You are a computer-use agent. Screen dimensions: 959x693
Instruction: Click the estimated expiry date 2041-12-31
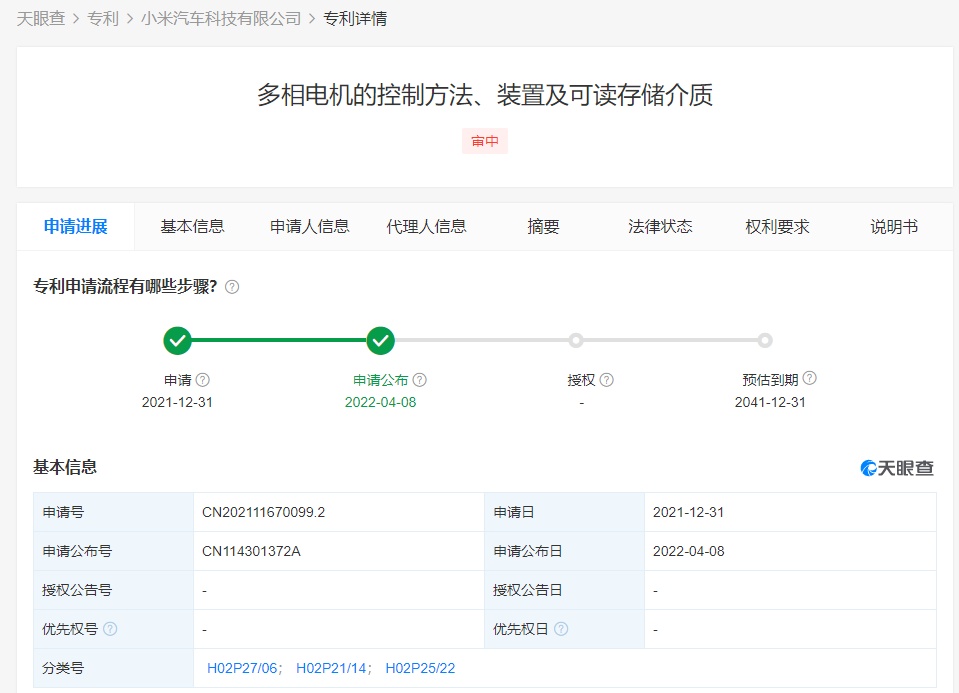[770, 402]
